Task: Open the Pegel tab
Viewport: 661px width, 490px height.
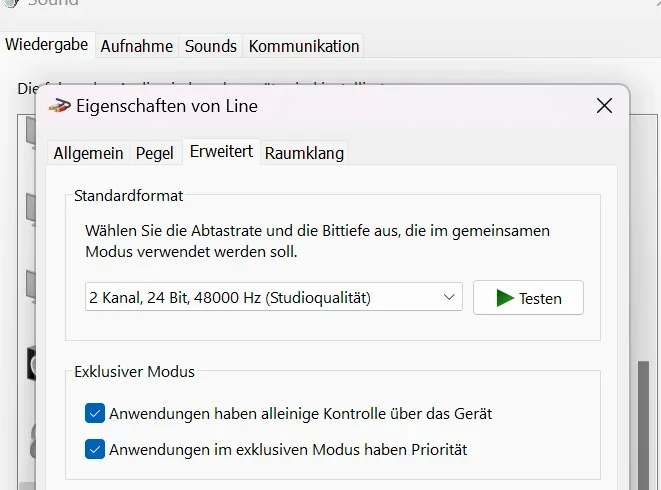Action: [x=154, y=153]
